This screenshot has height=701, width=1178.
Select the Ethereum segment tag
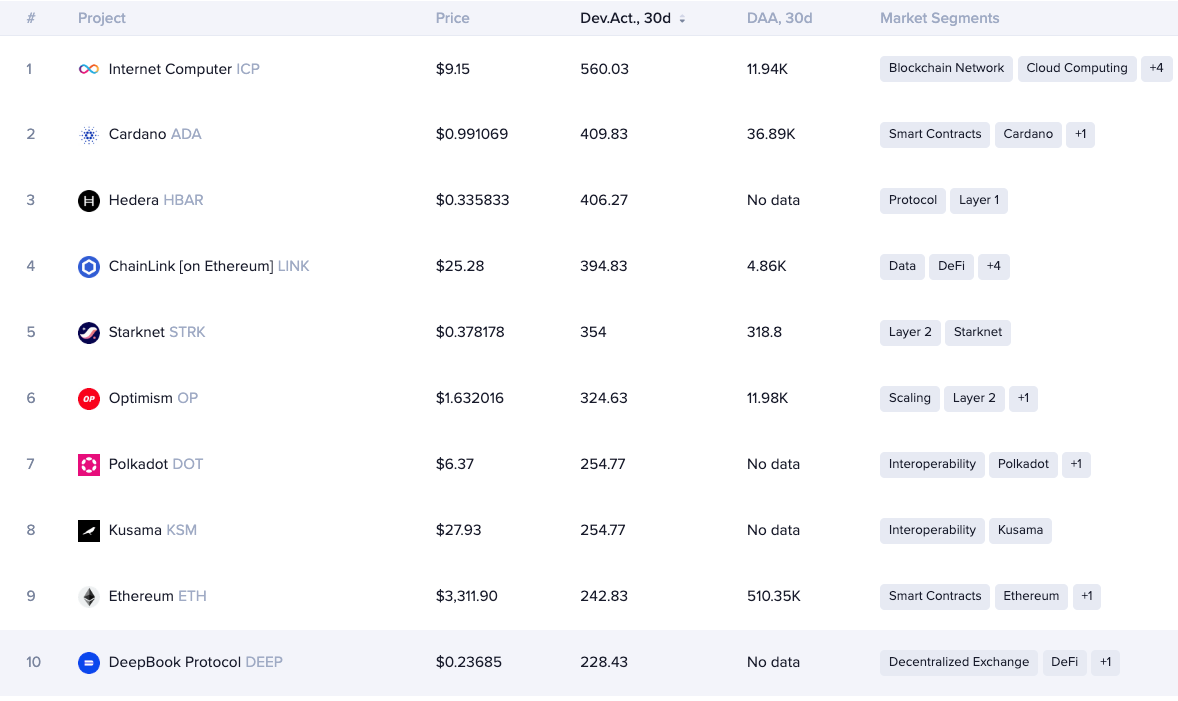coord(1031,597)
